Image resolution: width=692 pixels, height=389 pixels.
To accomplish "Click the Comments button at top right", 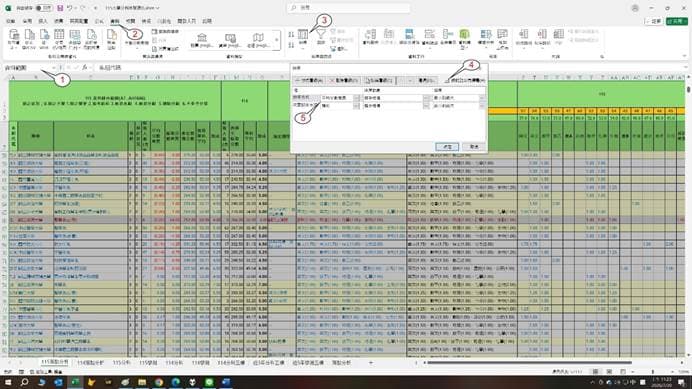I will (x=654, y=21).
